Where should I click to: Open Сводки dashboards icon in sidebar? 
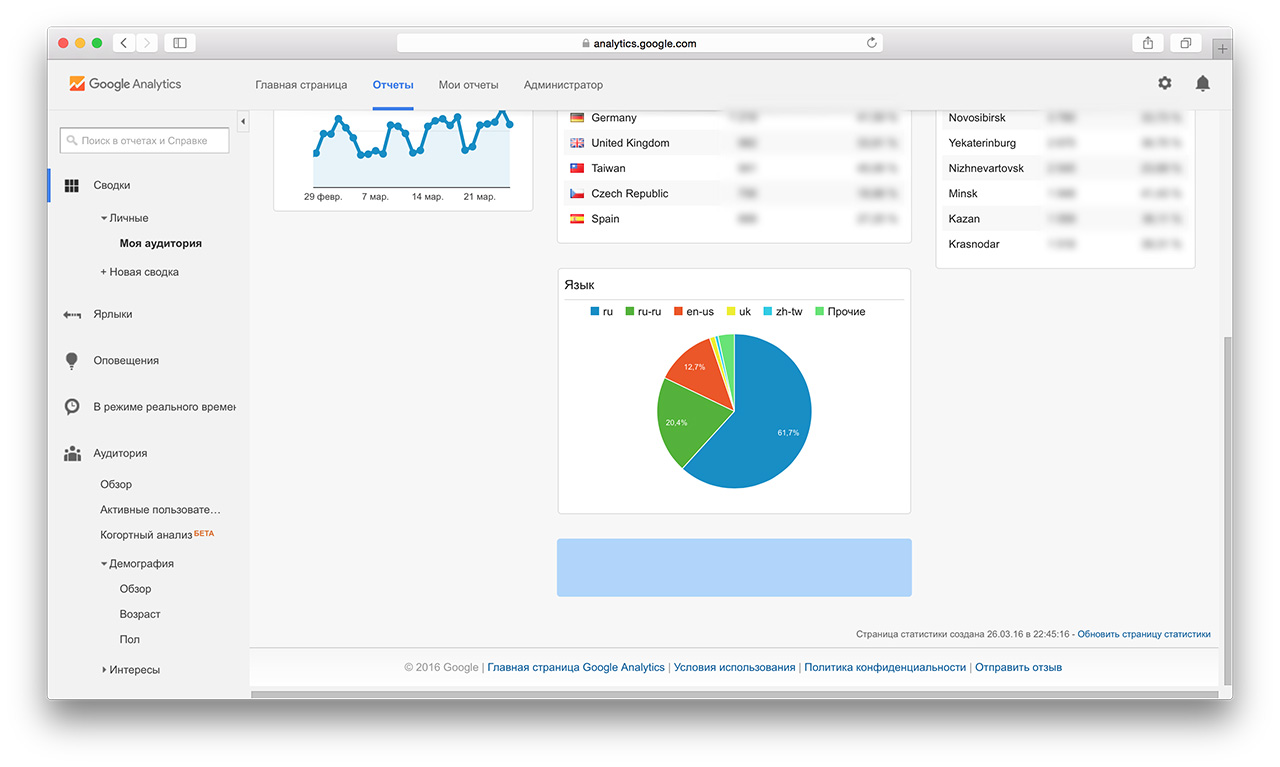[72, 185]
